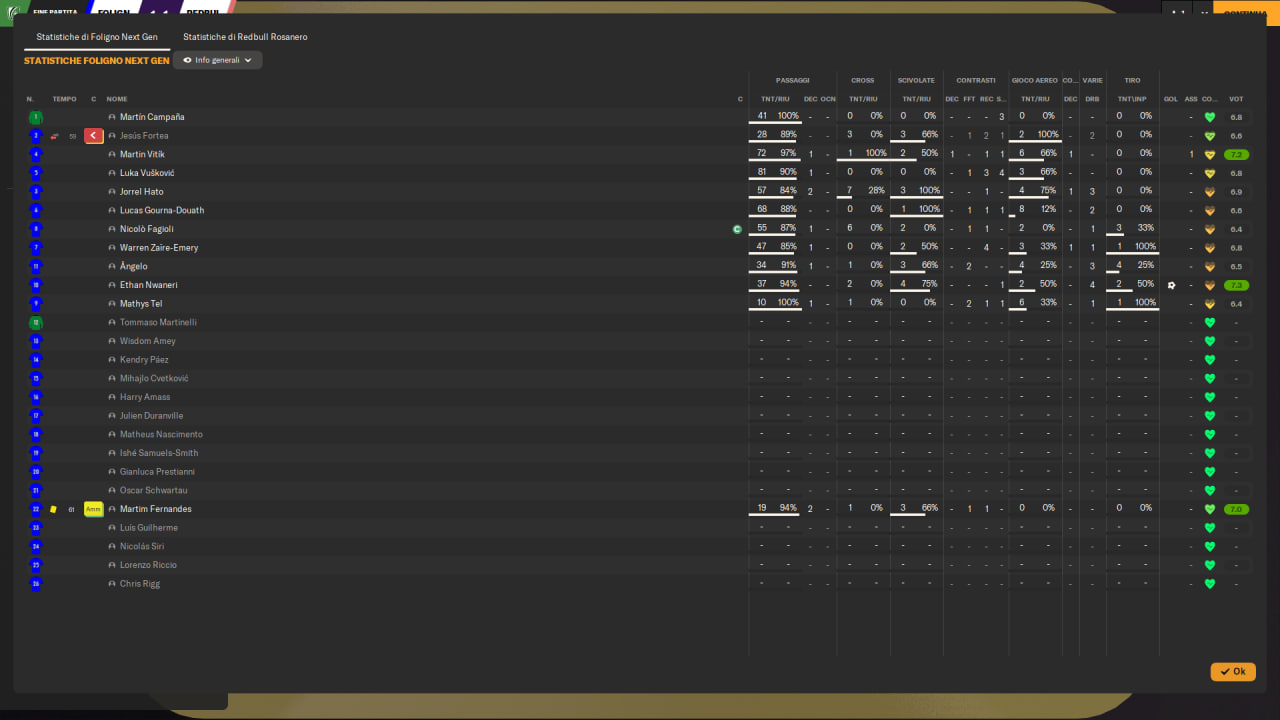This screenshot has height=720, width=1280.
Task: Open Ethan Nwaneri's player profile link
Action: point(149,285)
